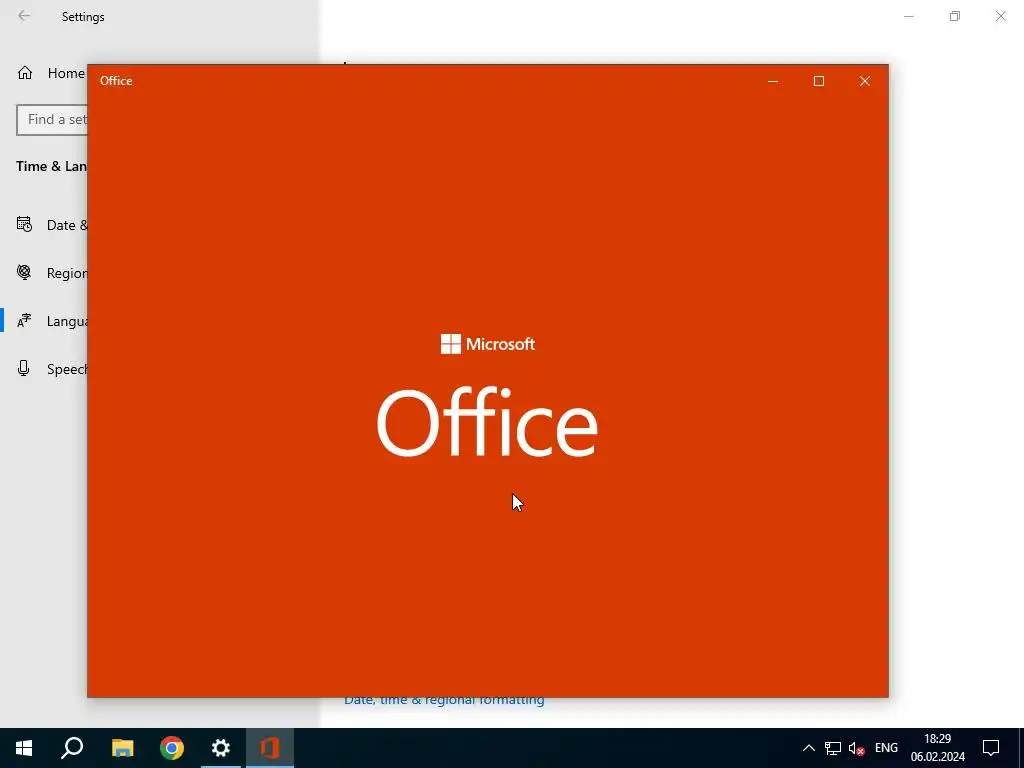Click the Language letter icon

coord(24,321)
